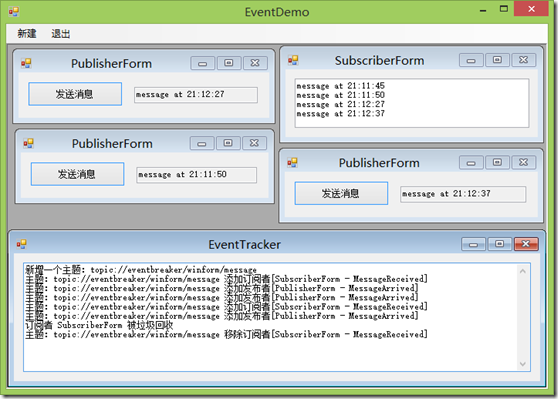Click the log line starting '新增一个主题'
The width and height of the screenshot is (558, 399).
[141, 270]
